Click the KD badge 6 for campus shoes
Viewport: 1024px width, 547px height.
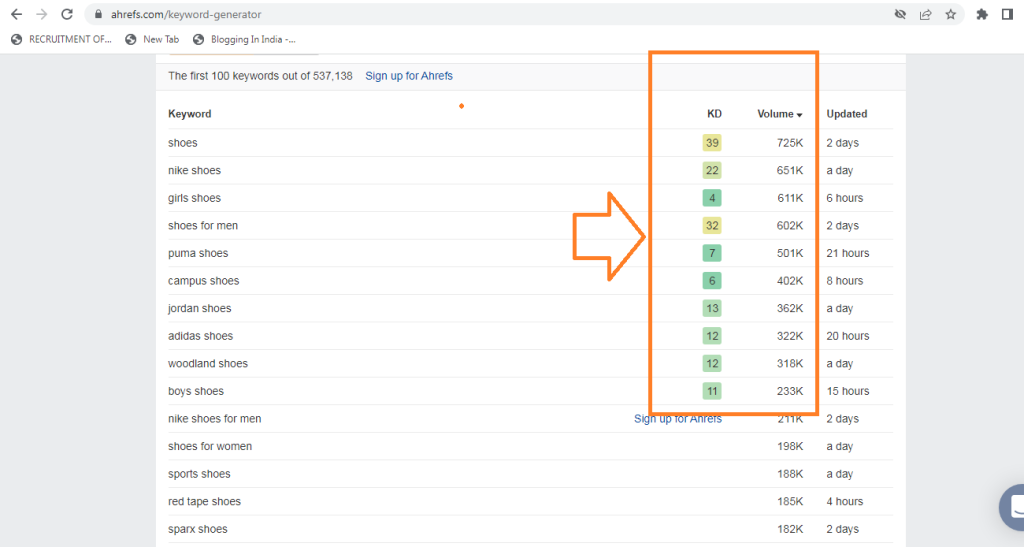pos(712,281)
